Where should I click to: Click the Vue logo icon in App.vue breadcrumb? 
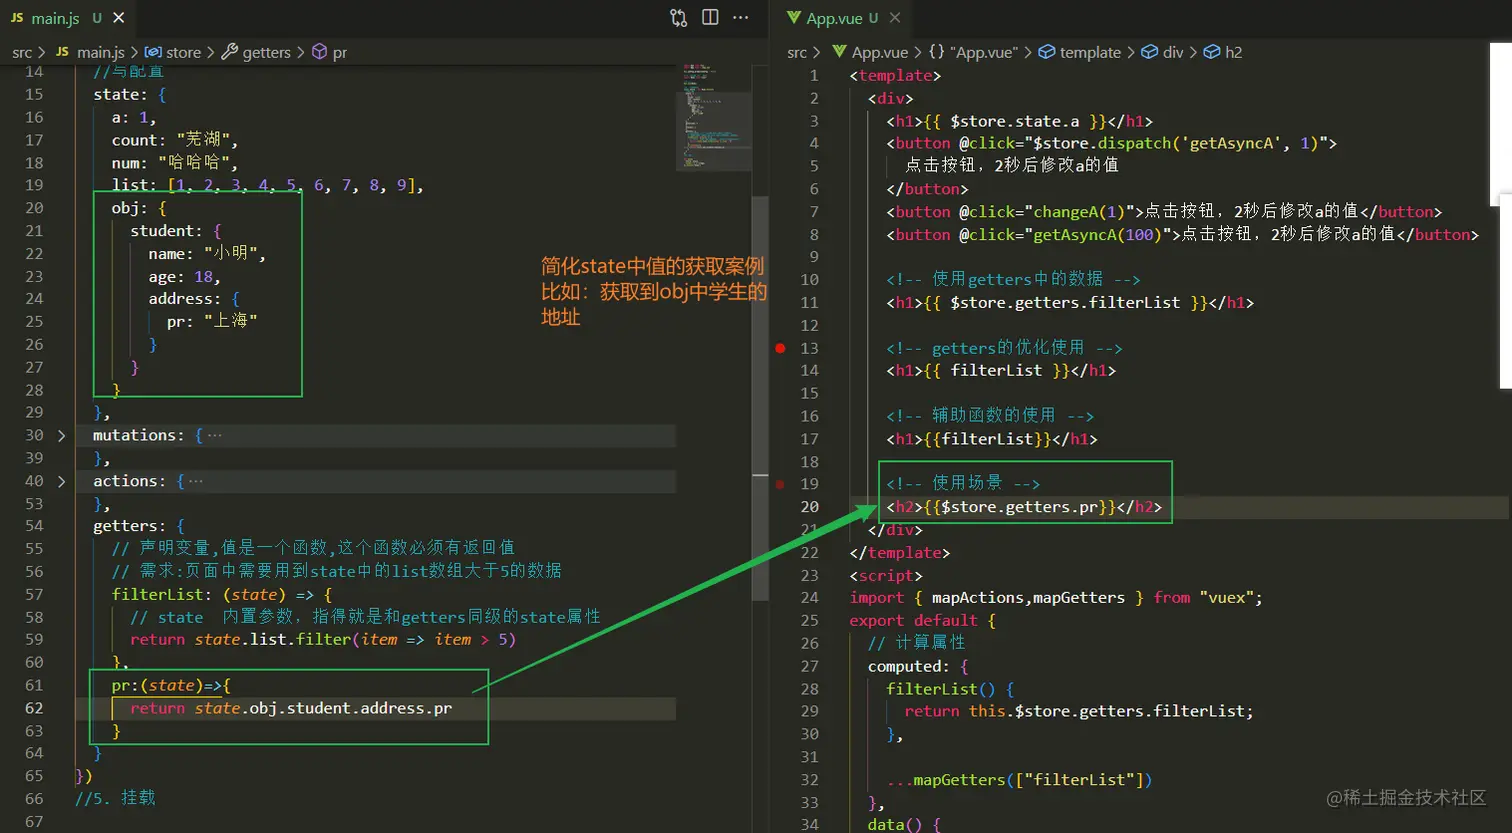838,52
